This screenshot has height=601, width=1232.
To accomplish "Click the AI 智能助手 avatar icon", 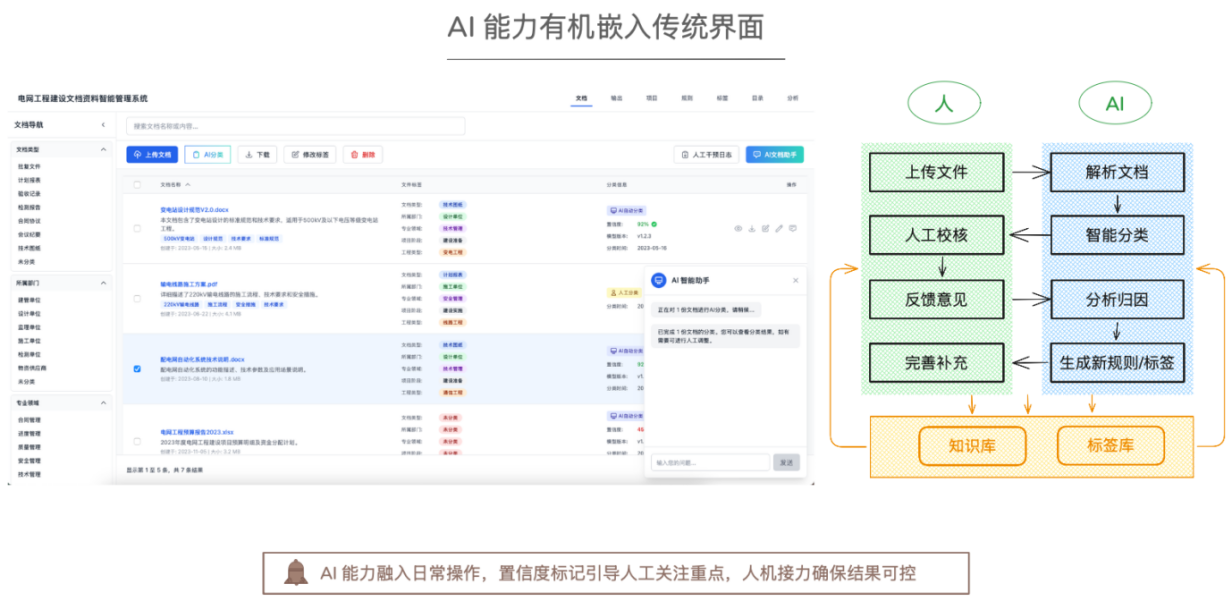I will click(658, 281).
